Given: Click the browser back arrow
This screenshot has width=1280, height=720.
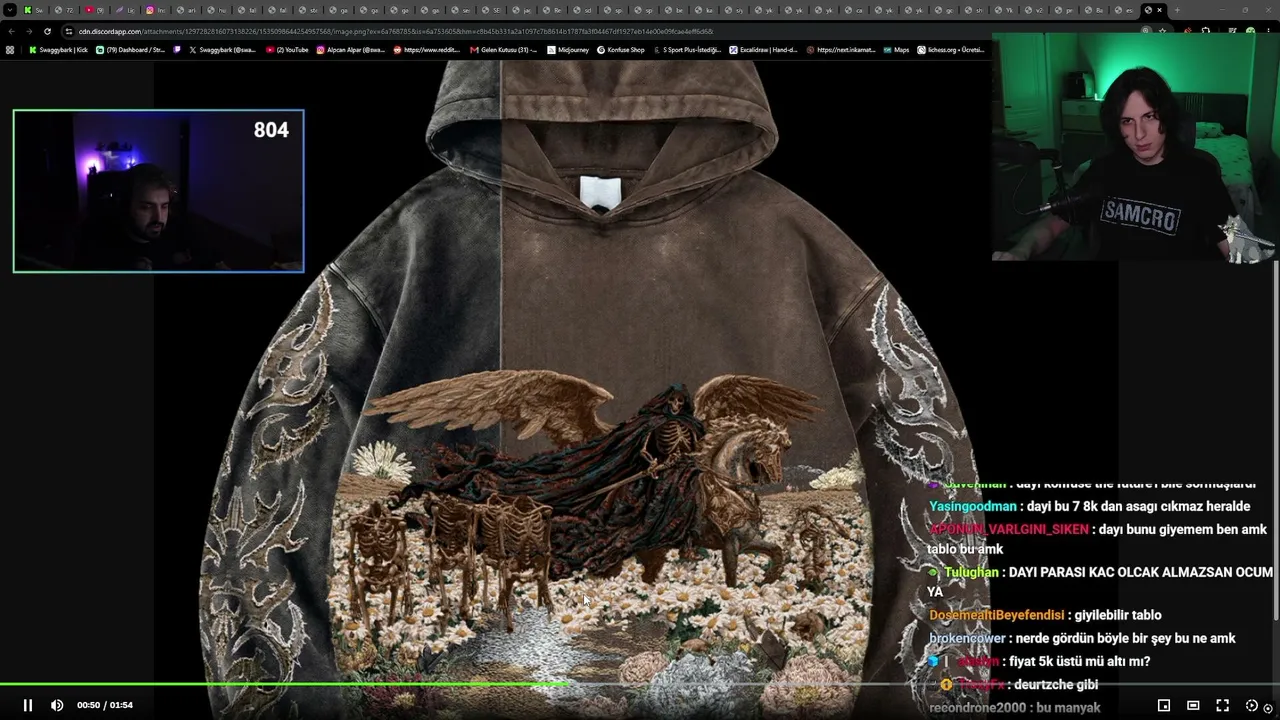Looking at the screenshot, I should (x=10, y=31).
